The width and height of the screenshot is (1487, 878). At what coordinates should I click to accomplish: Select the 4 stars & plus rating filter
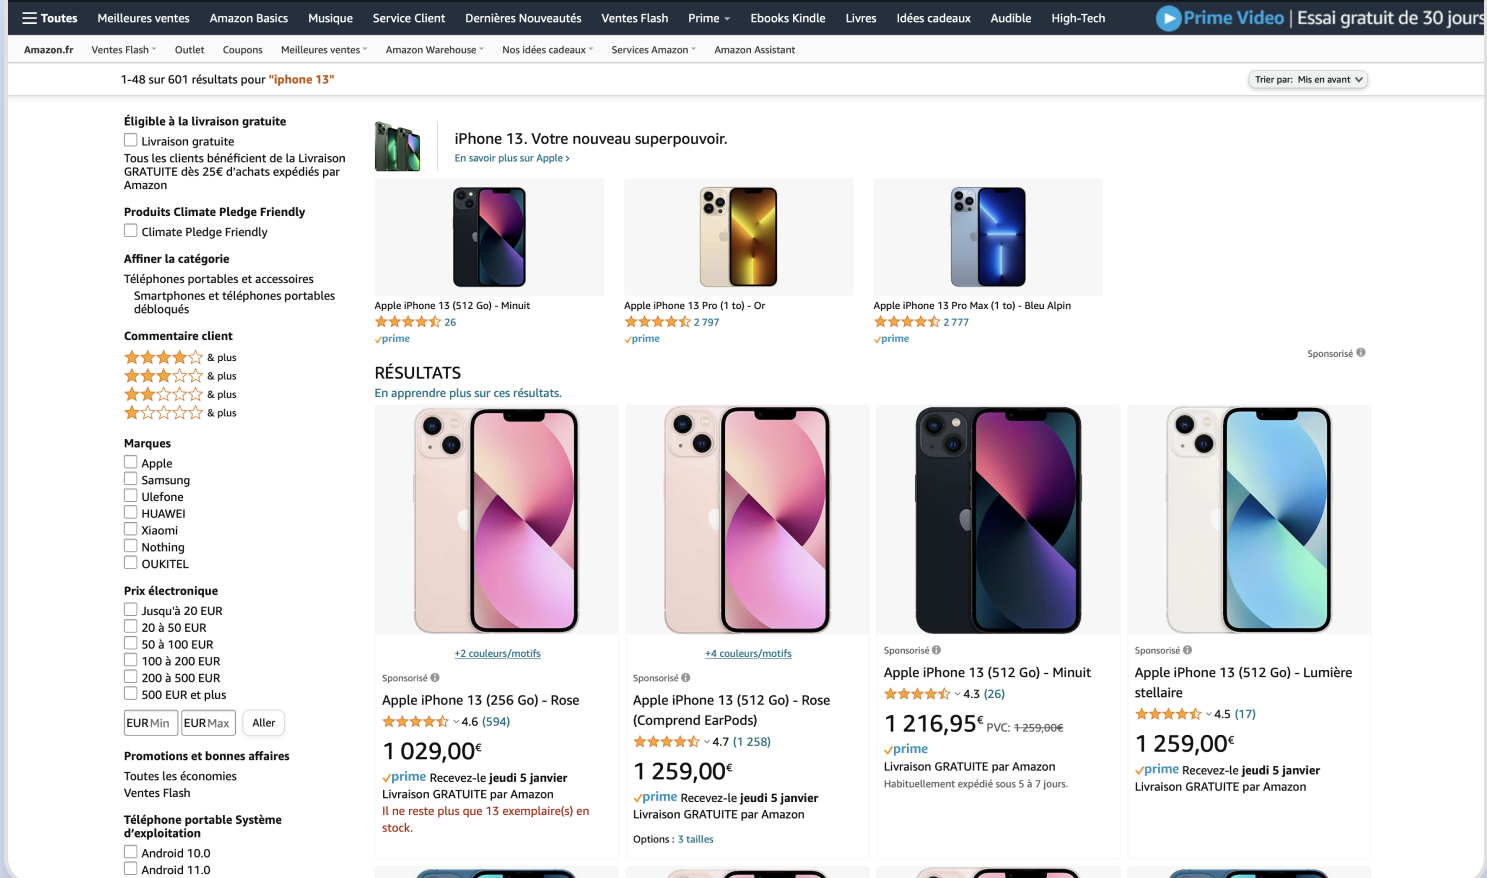pyautogui.click(x=164, y=358)
